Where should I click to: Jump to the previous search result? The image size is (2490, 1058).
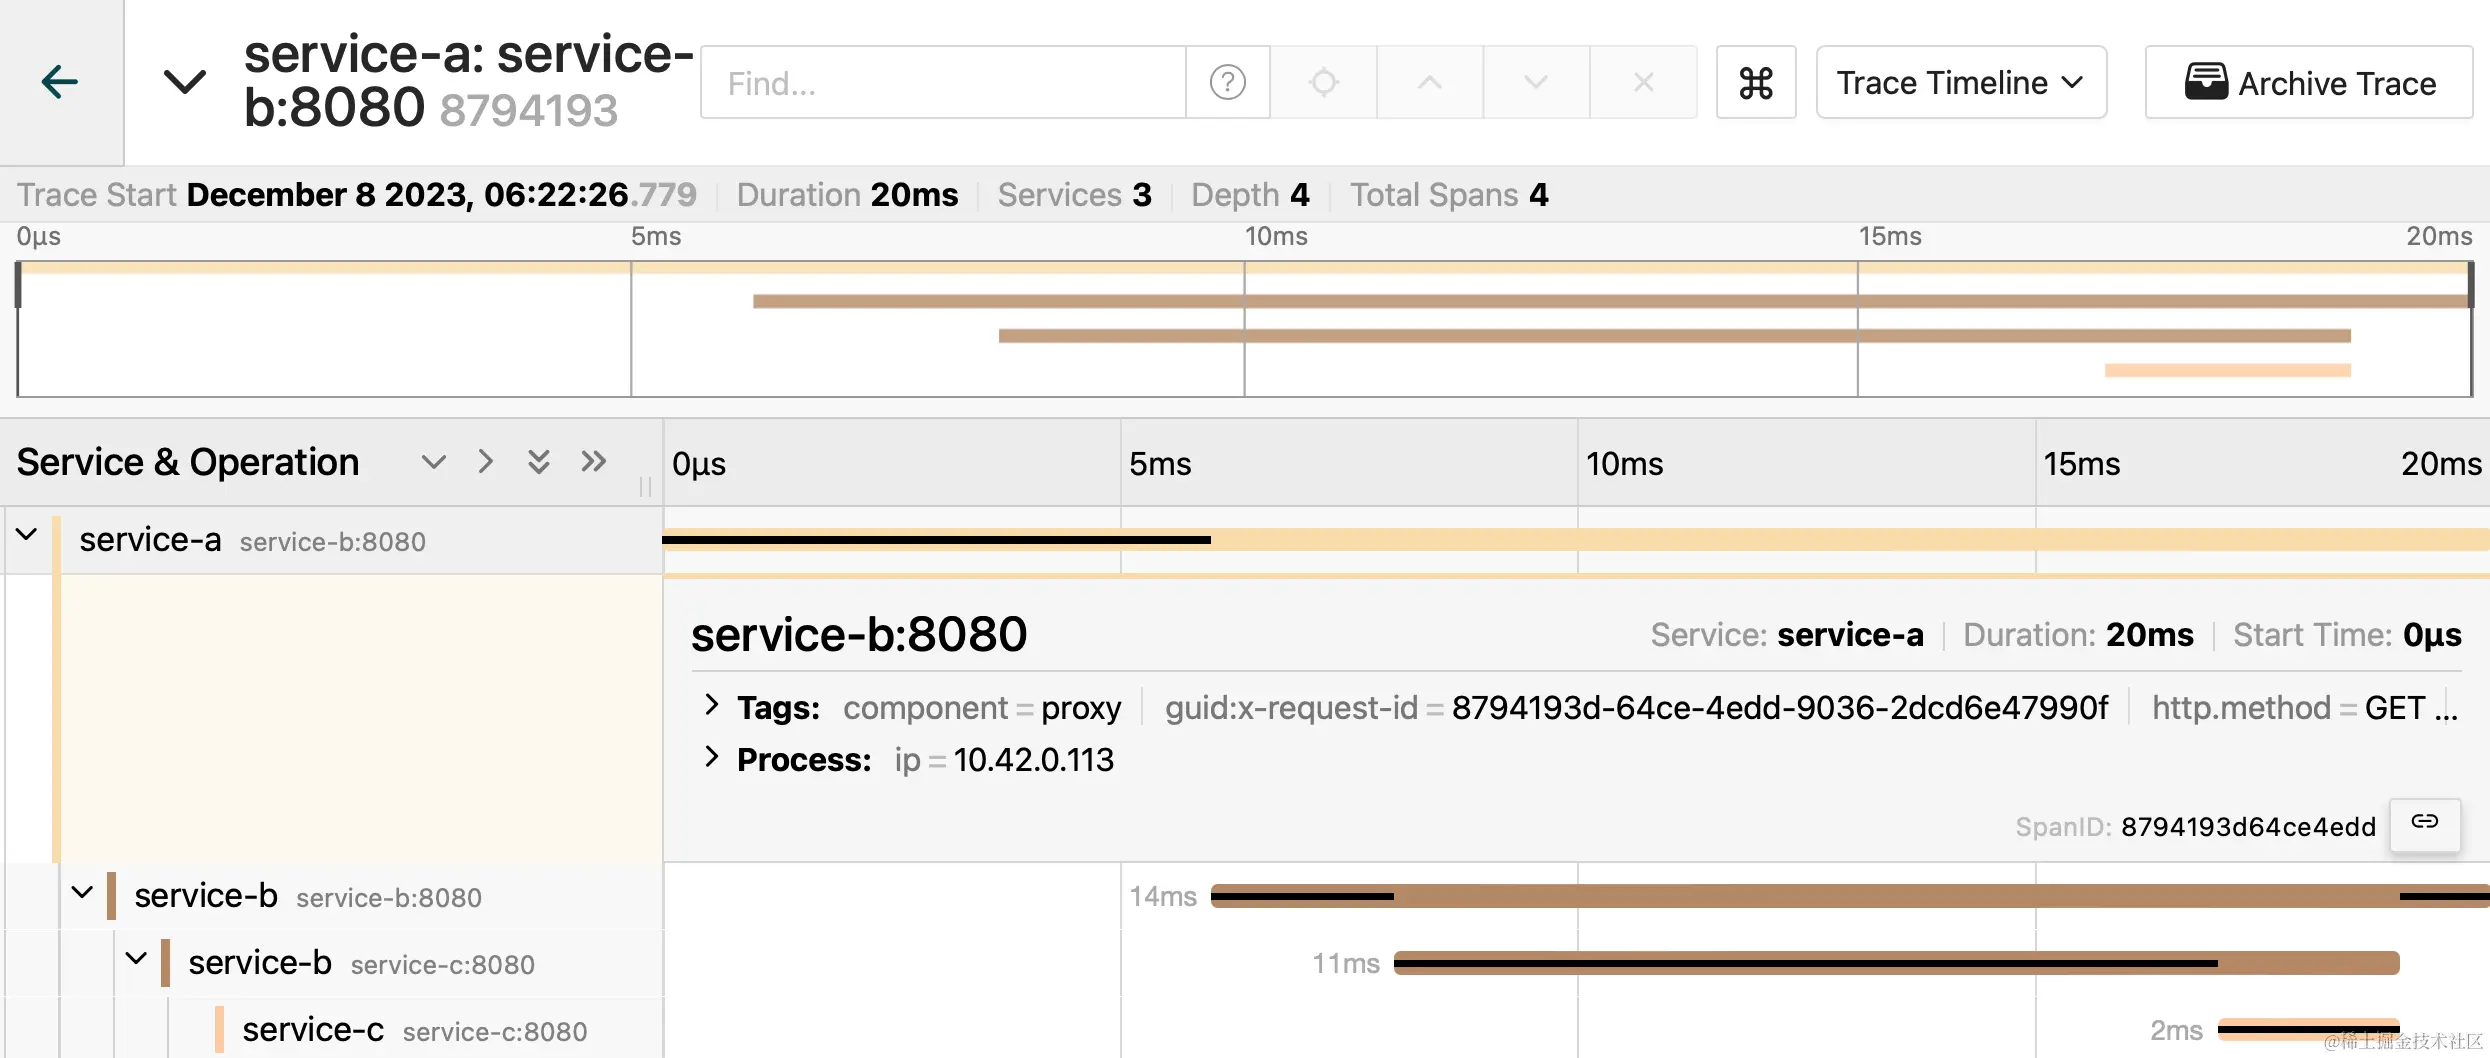(x=1430, y=82)
